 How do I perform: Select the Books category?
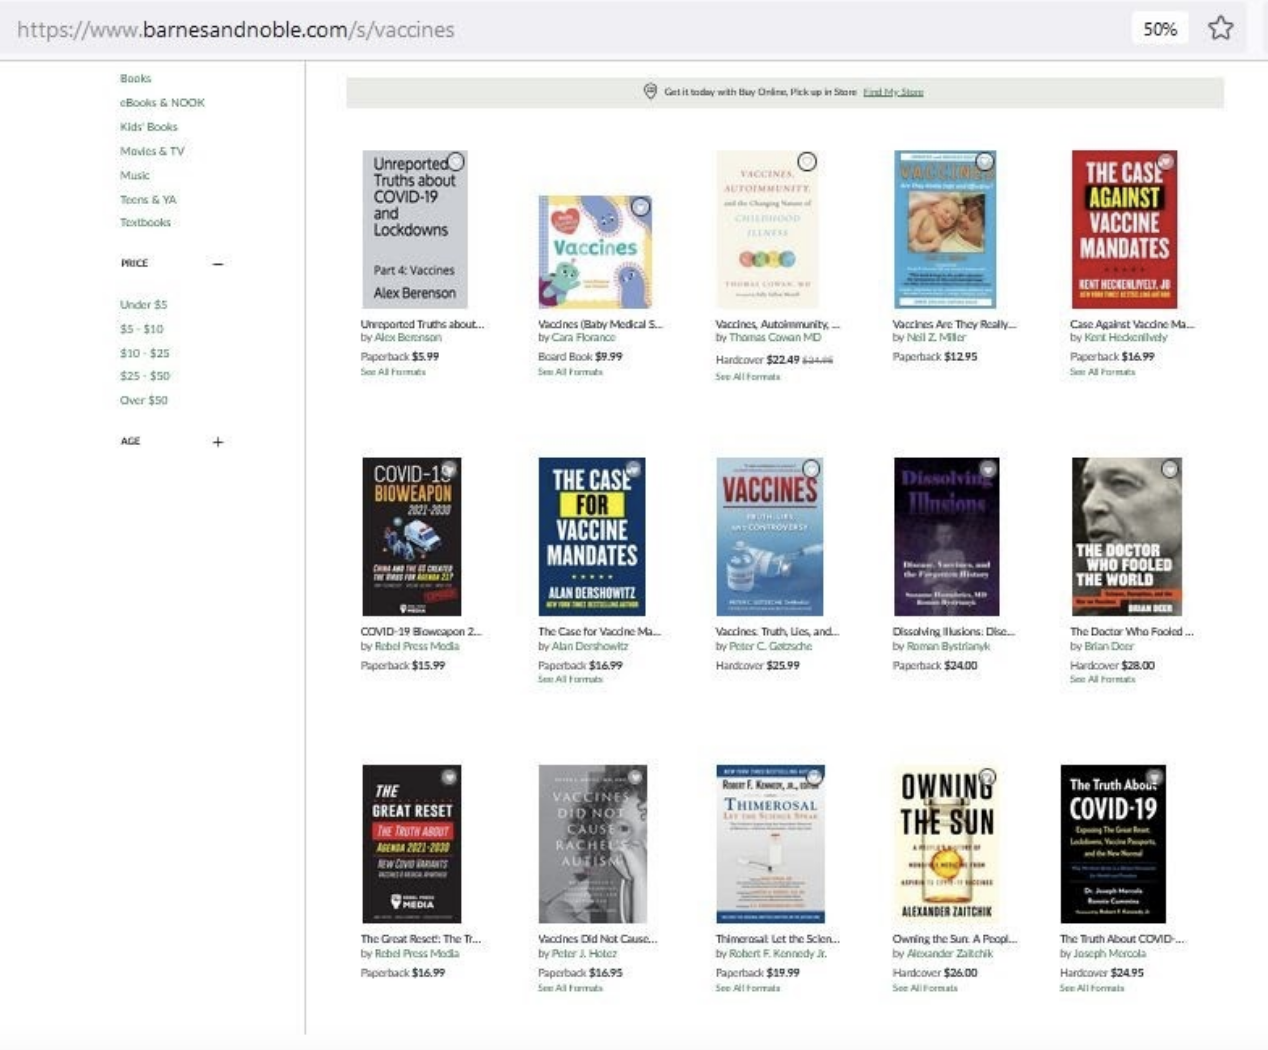[x=135, y=78]
